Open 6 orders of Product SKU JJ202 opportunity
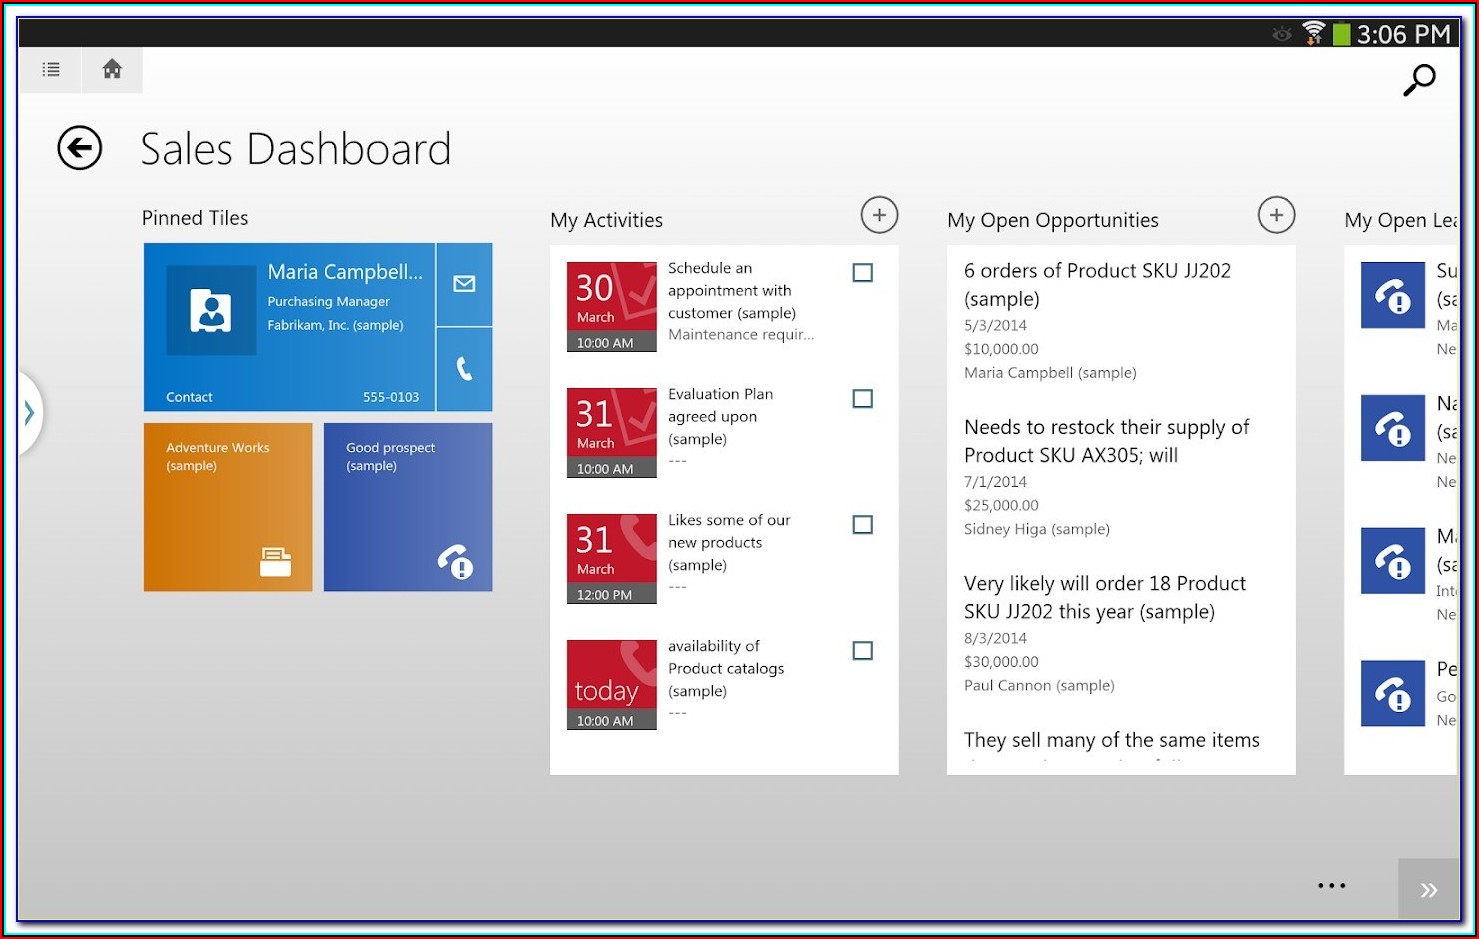The width and height of the screenshot is (1479, 939). [1097, 285]
